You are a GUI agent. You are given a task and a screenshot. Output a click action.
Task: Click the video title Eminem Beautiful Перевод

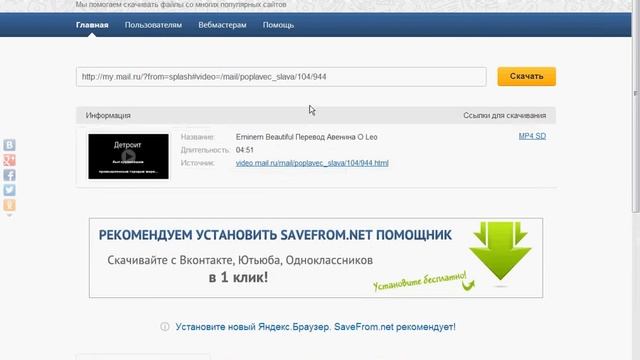click(307, 137)
